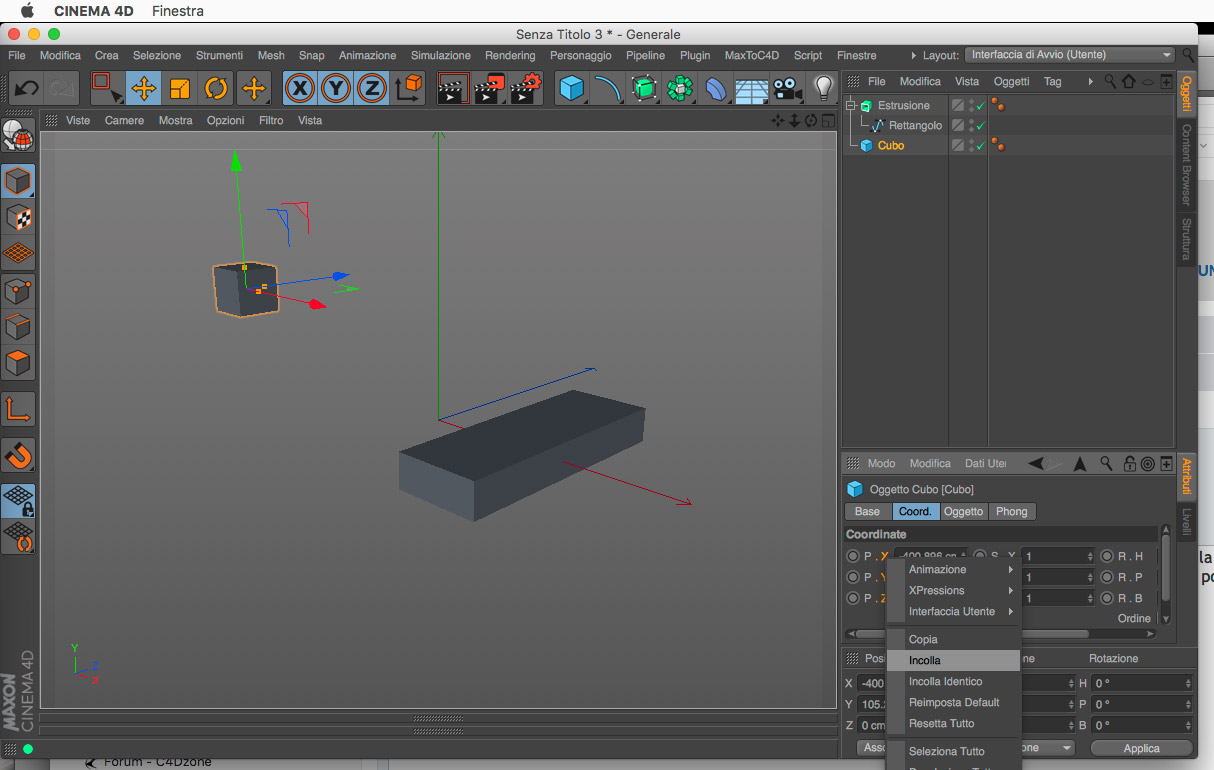Switch to Oggetto attribute tab
The image size is (1214, 770).
pos(964,511)
